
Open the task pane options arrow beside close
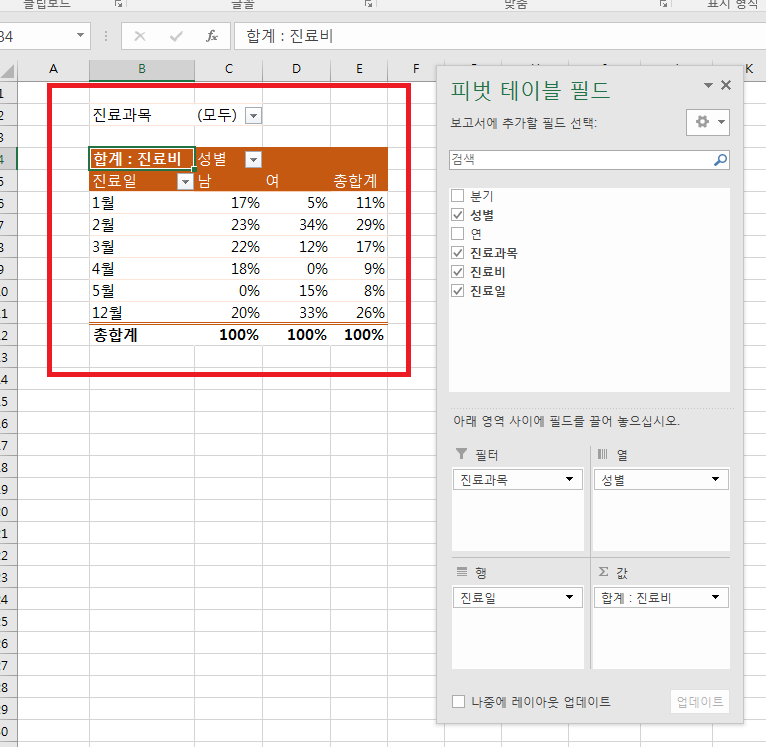pyautogui.click(x=709, y=86)
